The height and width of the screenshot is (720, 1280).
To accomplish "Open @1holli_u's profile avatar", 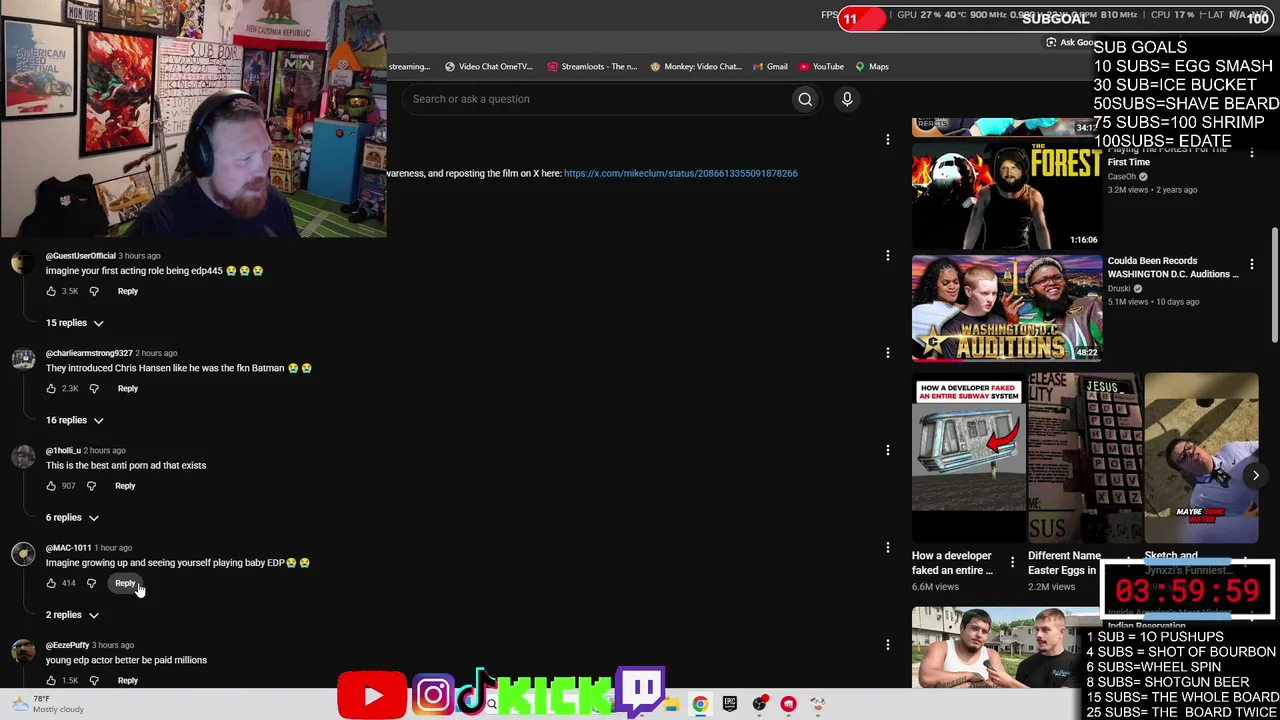I will 22,458.
